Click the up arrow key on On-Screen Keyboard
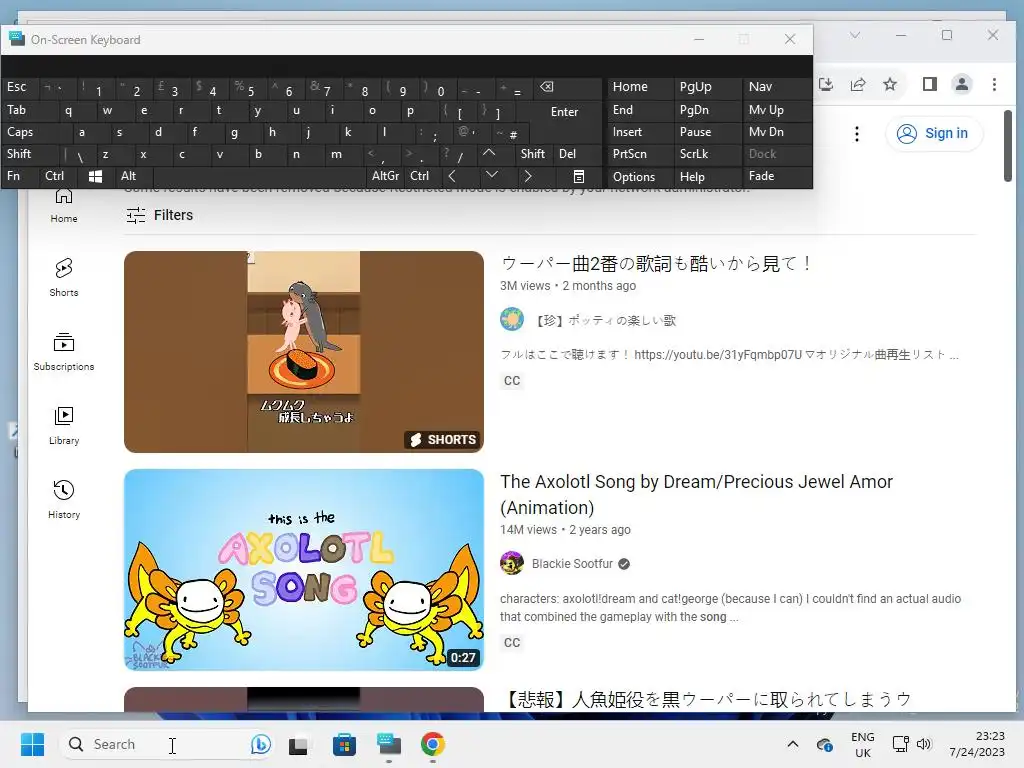The image size is (1024, 768). (488, 153)
